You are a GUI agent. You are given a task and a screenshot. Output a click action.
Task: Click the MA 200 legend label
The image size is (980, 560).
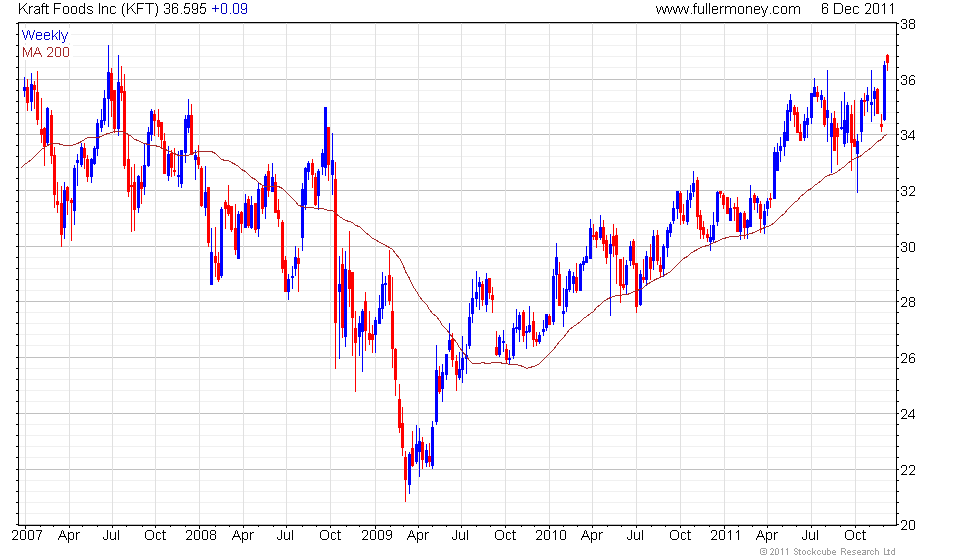click(x=46, y=52)
